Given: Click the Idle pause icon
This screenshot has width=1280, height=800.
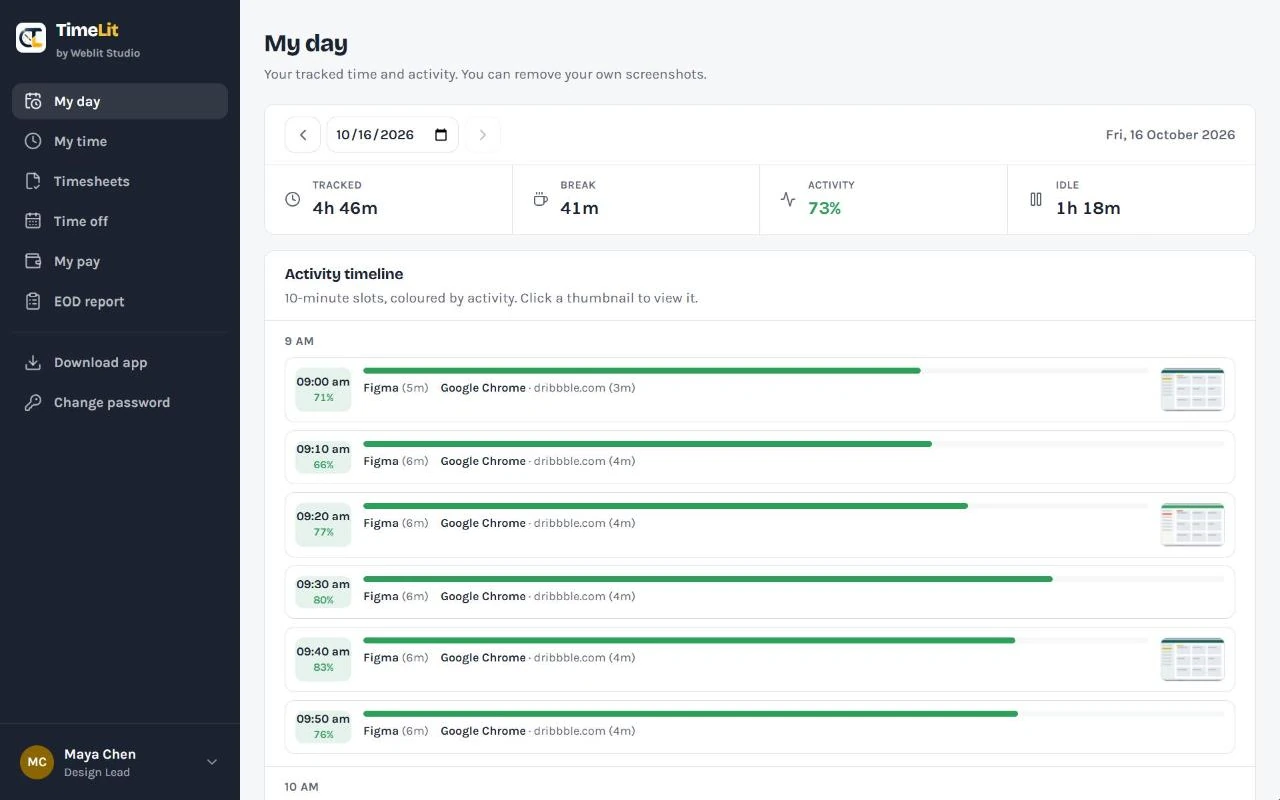Looking at the screenshot, I should click(1036, 199).
